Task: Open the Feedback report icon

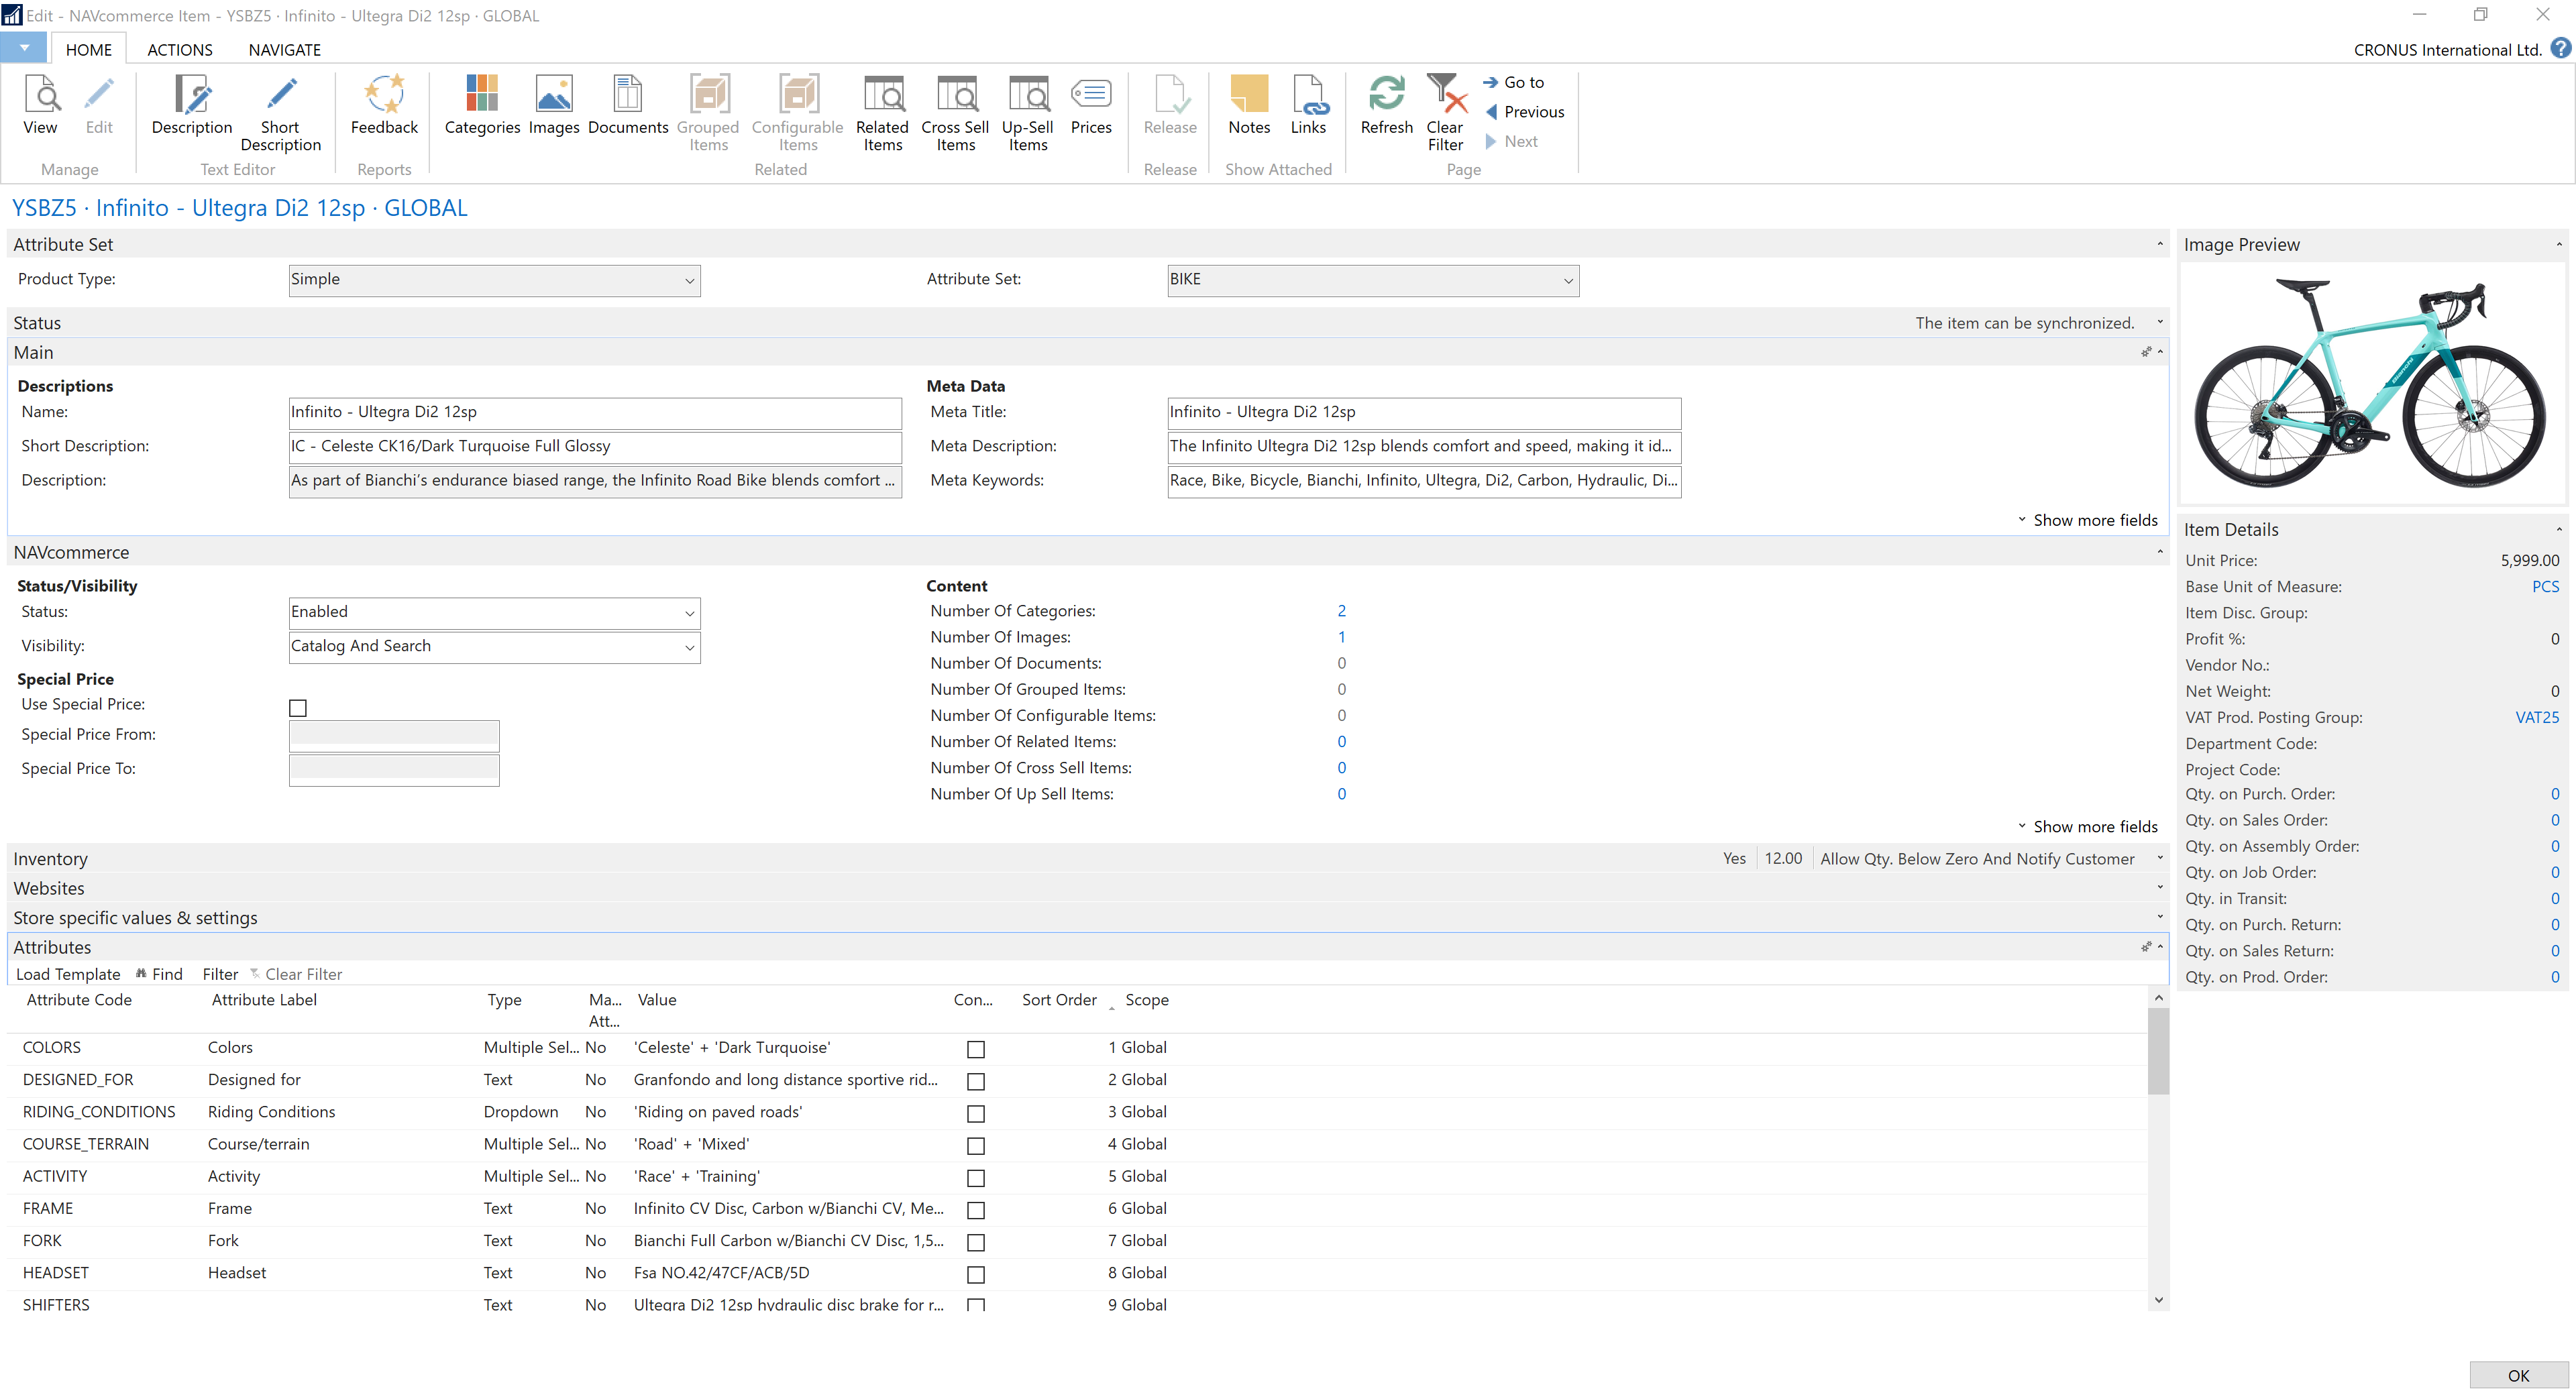Action: [x=384, y=105]
